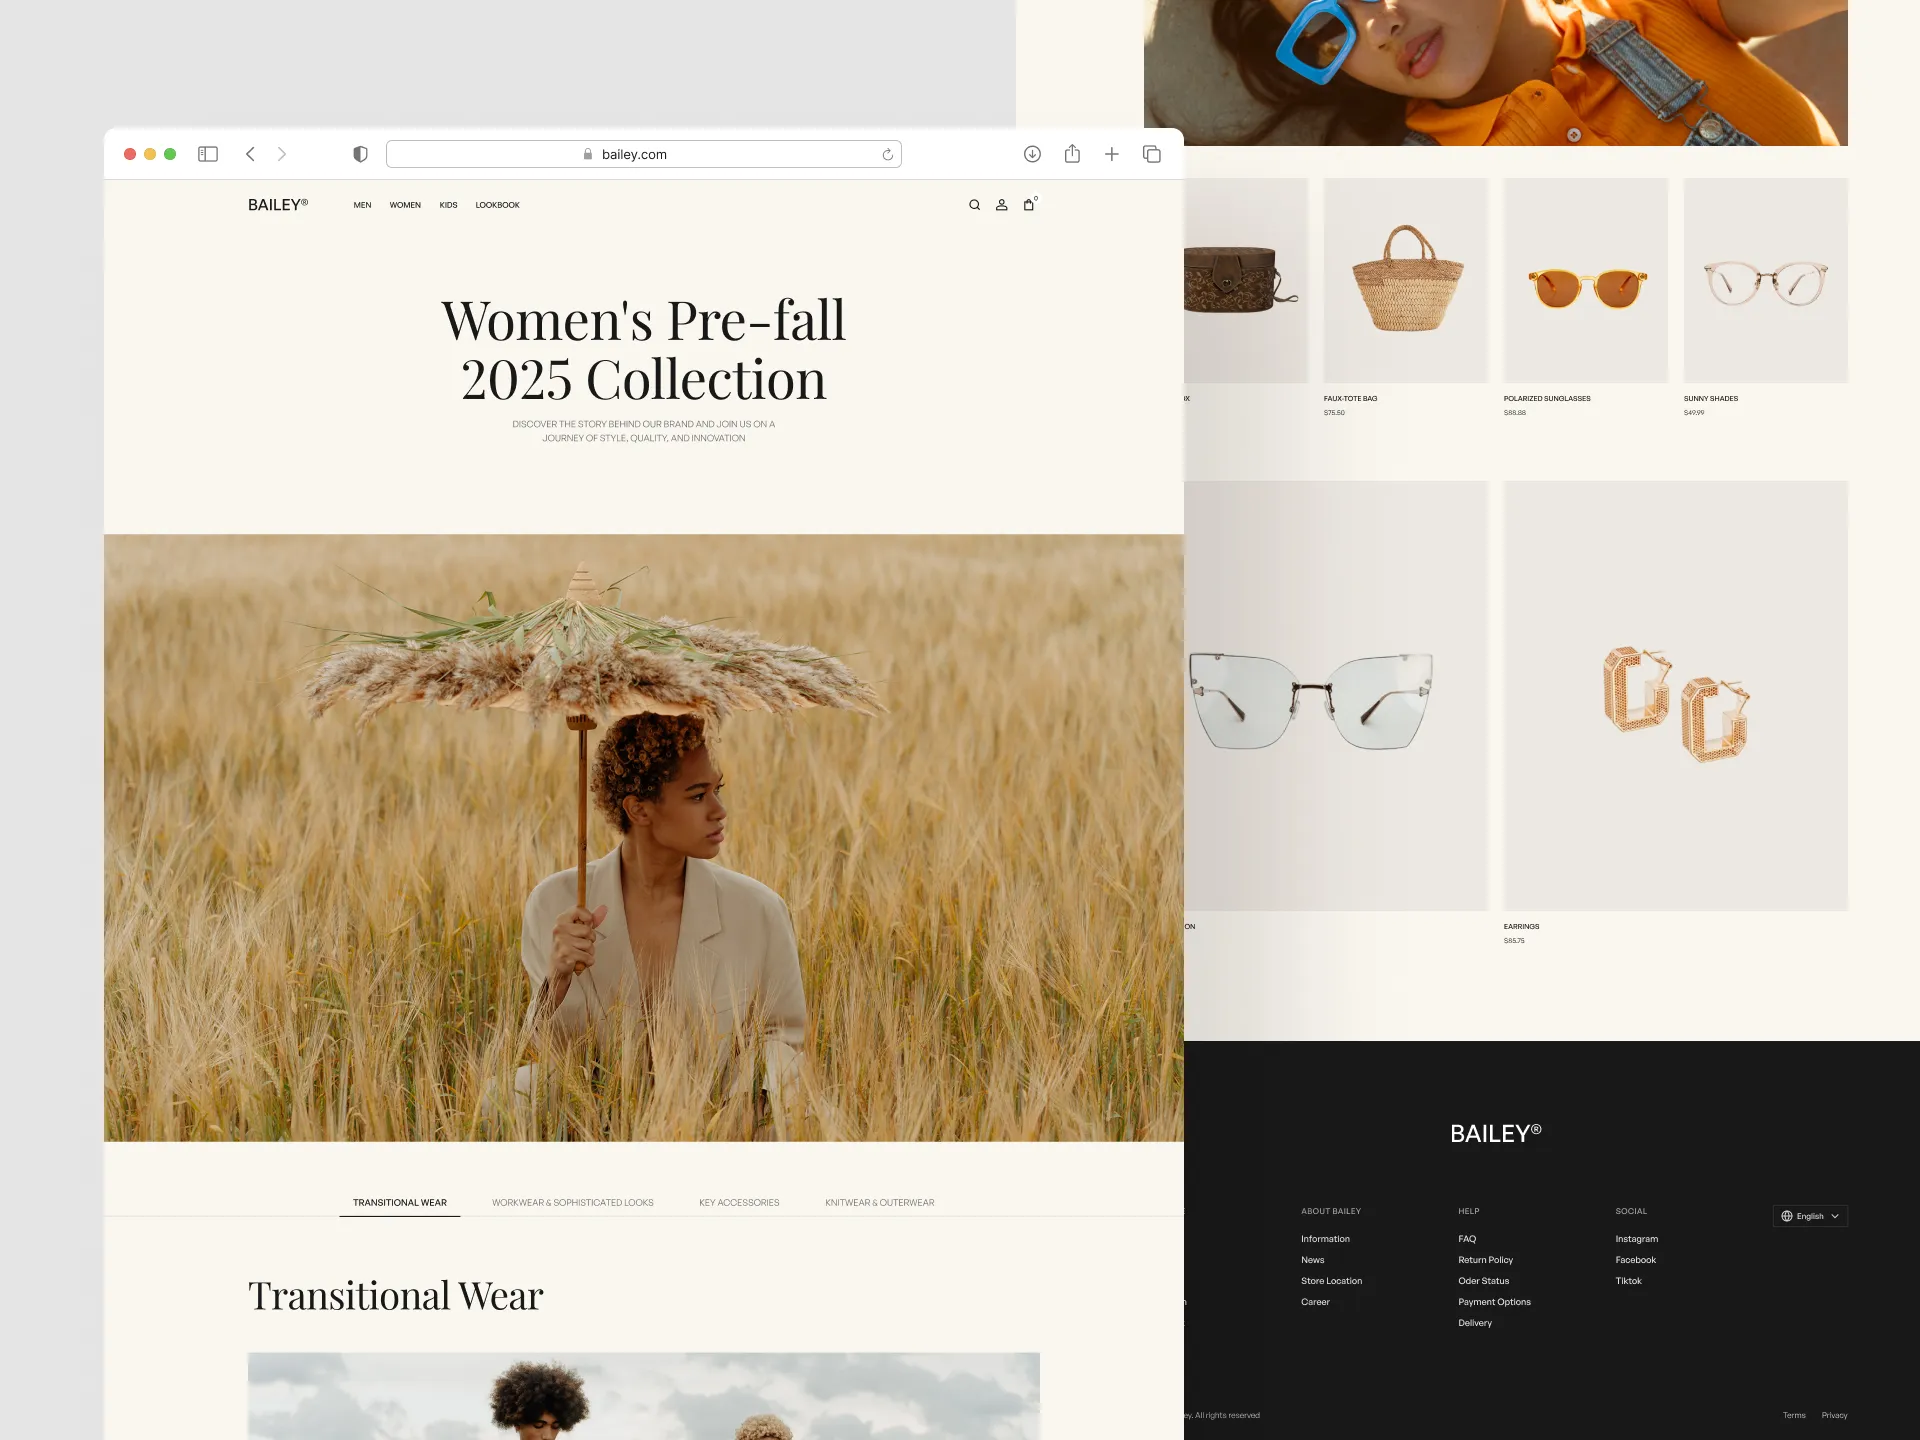Click the wheat field hero photo
1920x1440 pixels.
[644, 838]
